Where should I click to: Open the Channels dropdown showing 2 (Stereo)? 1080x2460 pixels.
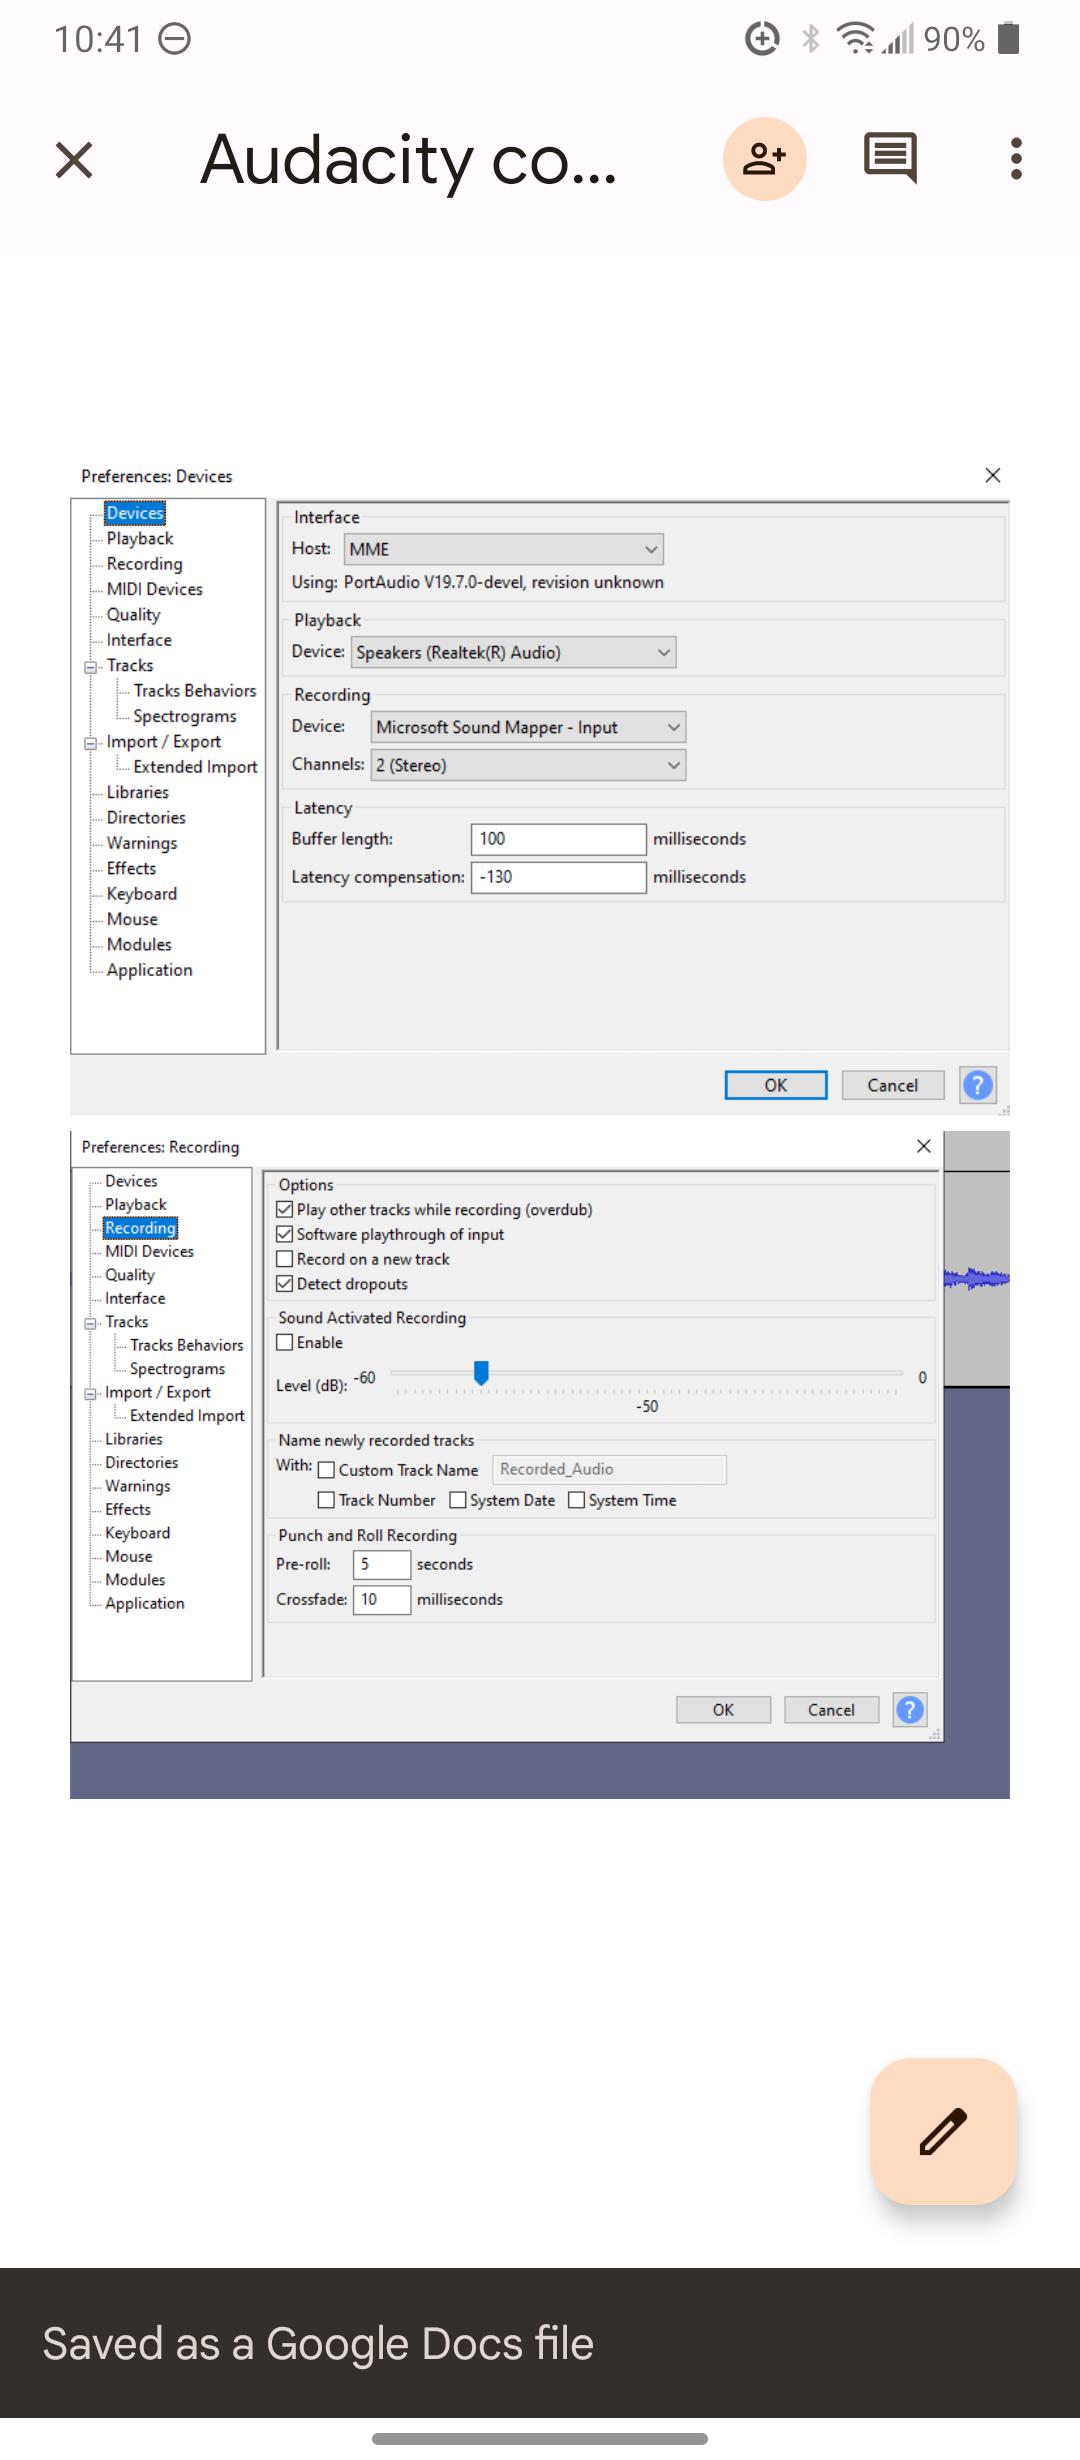(528, 765)
